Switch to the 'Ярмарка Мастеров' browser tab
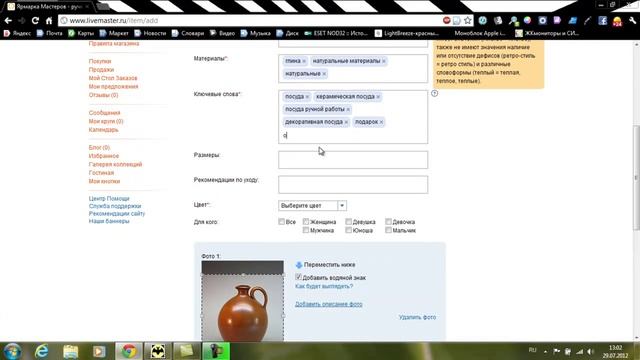This screenshot has height=360, width=640. [49, 7]
